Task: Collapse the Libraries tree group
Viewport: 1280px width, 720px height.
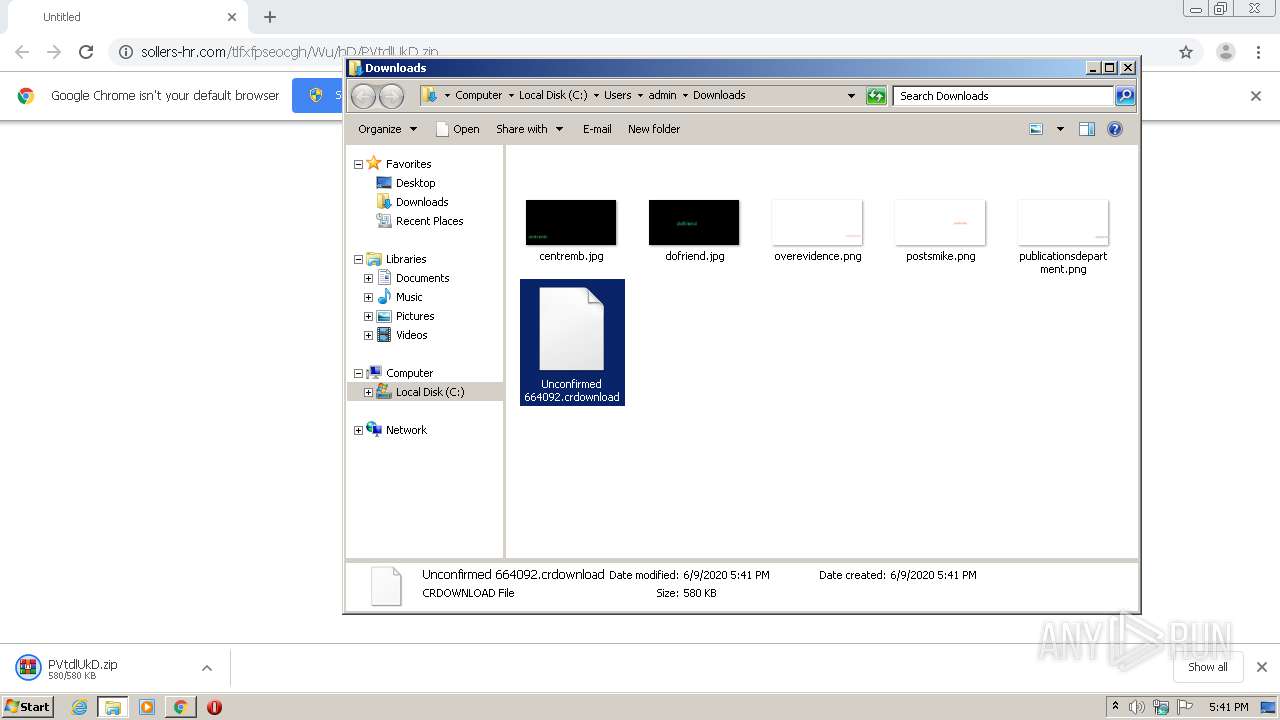Action: [358, 259]
